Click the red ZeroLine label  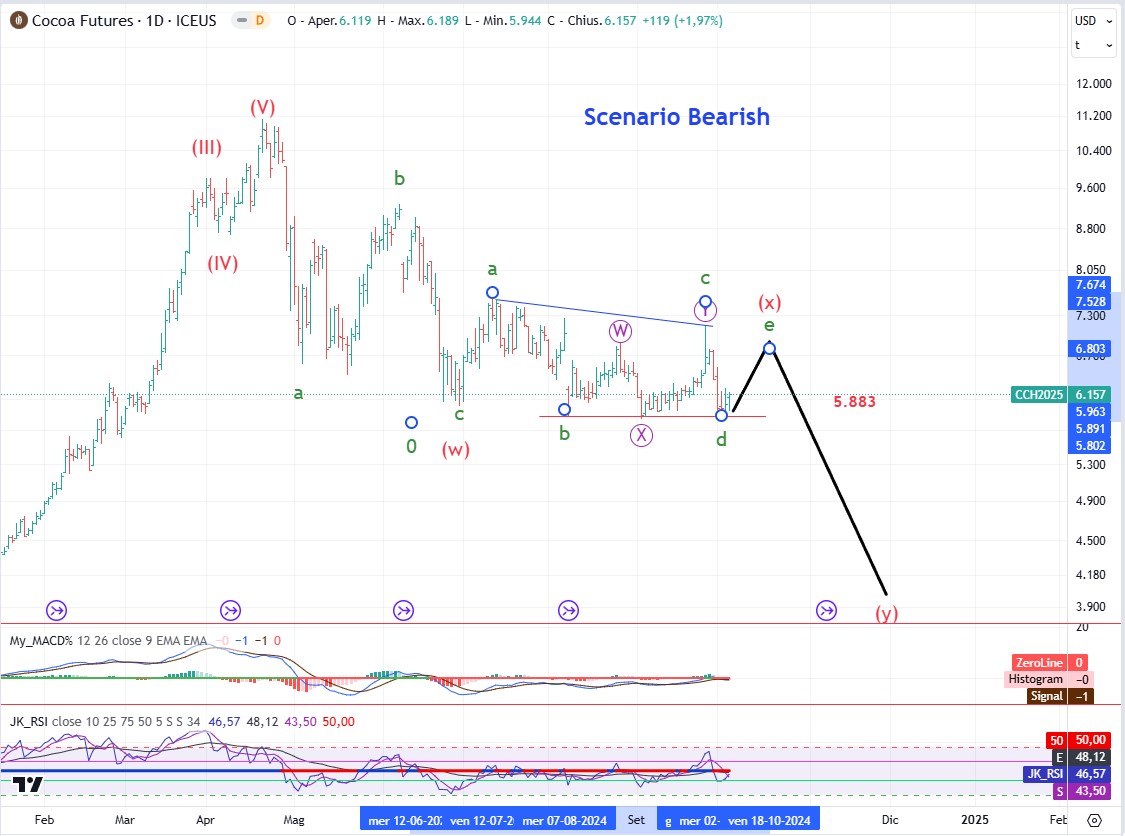coord(1039,662)
